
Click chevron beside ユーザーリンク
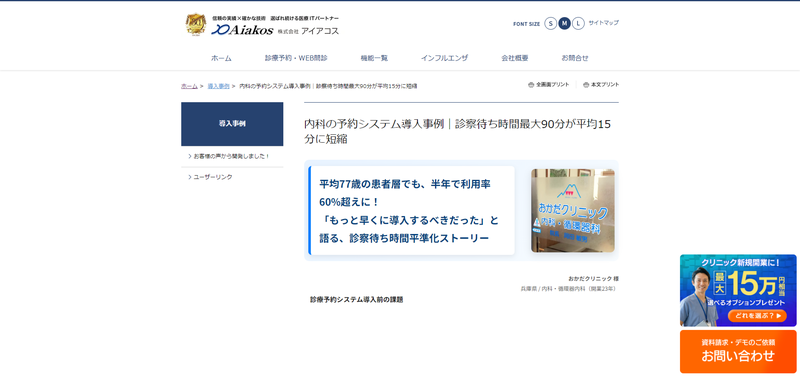pos(190,177)
